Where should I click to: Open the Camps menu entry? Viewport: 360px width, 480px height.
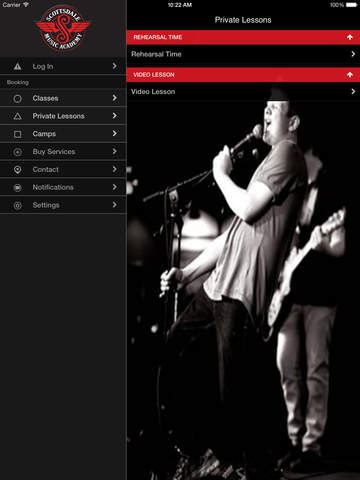click(x=63, y=134)
